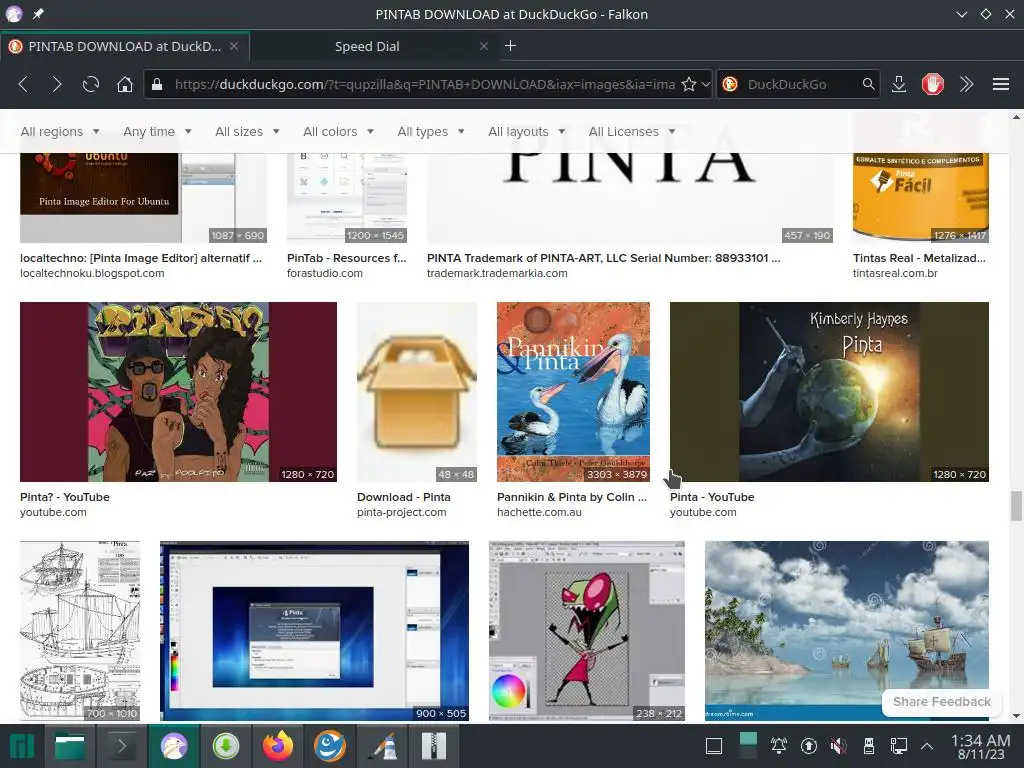Viewport: 1024px width, 768px height.
Task: Click youtube.com under Pinta - YouTube
Action: coord(703,513)
